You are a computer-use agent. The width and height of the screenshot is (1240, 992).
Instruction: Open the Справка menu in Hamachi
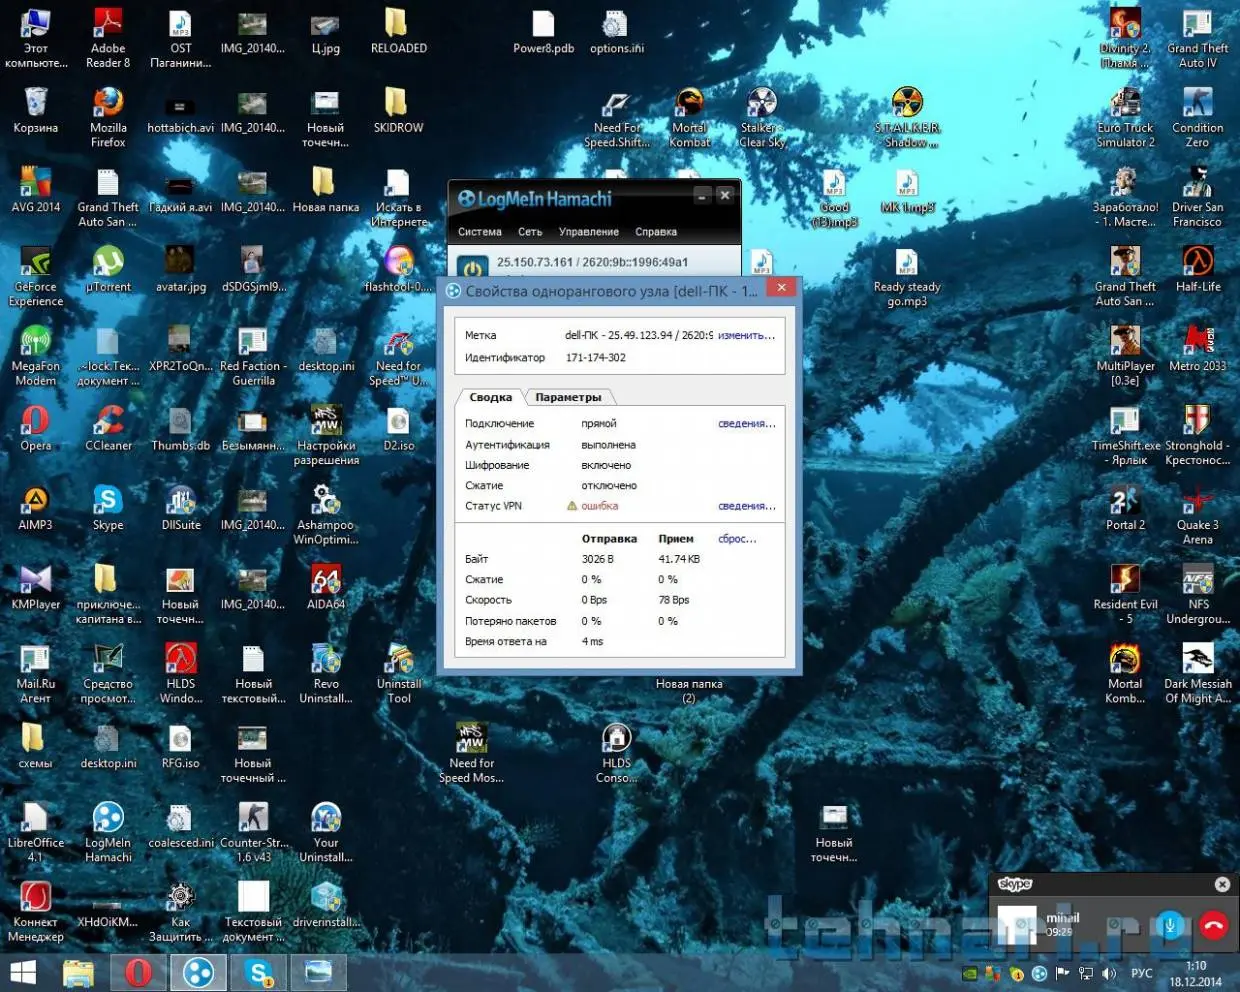click(x=655, y=232)
